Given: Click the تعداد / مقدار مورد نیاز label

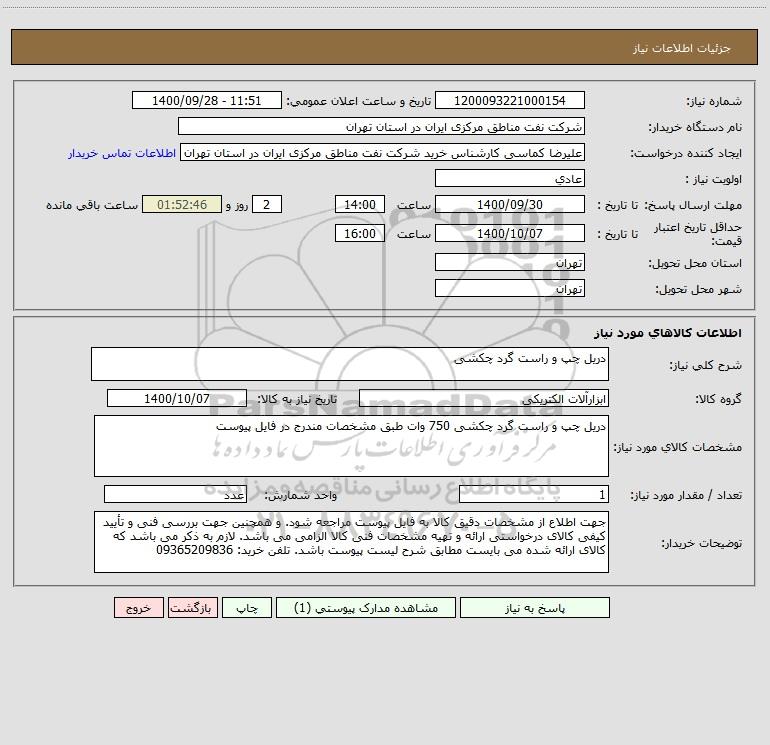Looking at the screenshot, I should 686,496.
